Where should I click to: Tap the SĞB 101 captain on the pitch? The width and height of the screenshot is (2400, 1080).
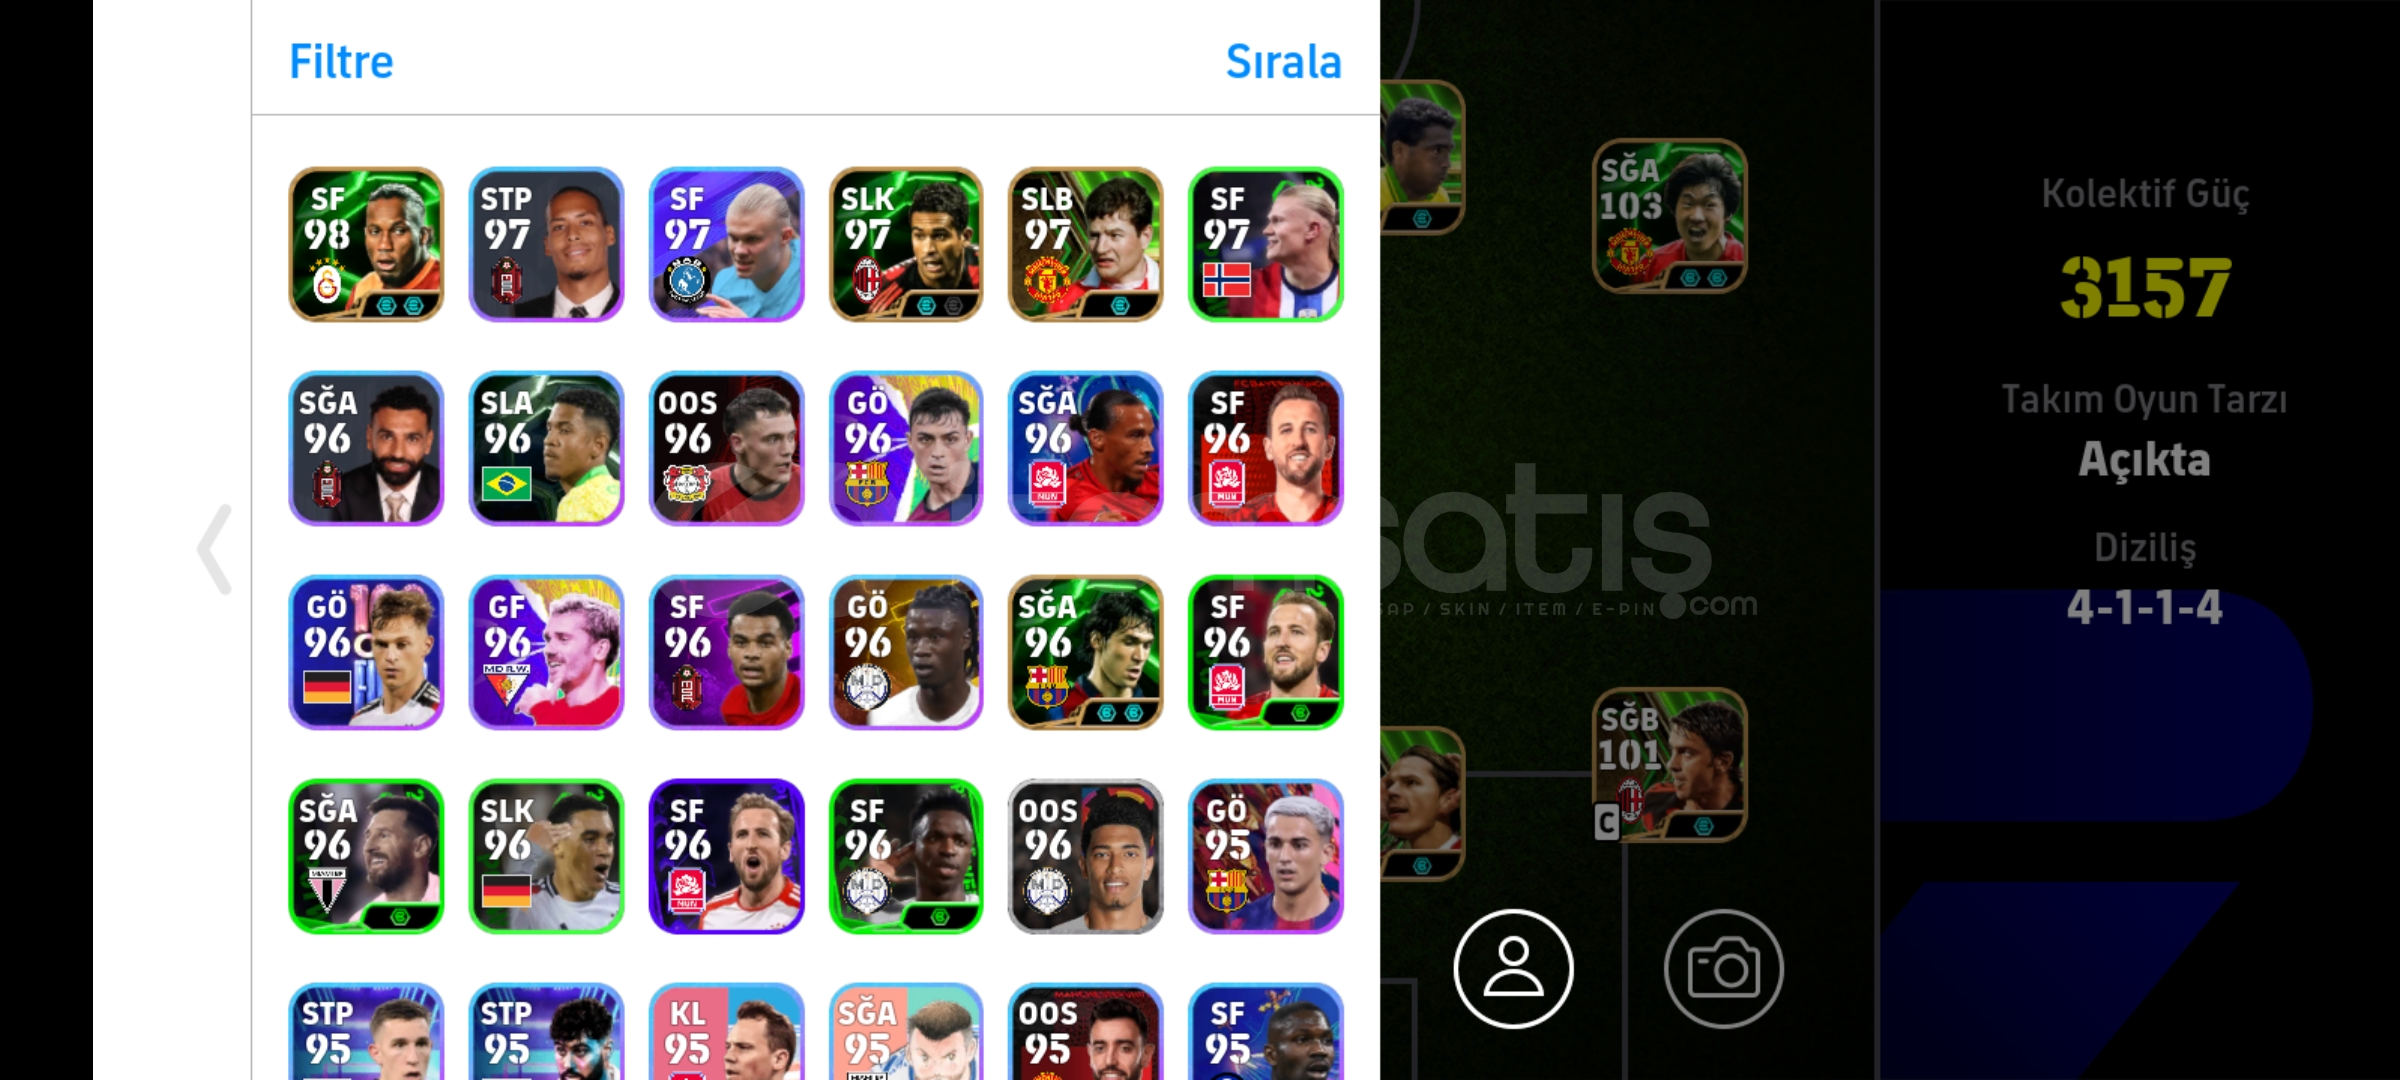click(1670, 764)
